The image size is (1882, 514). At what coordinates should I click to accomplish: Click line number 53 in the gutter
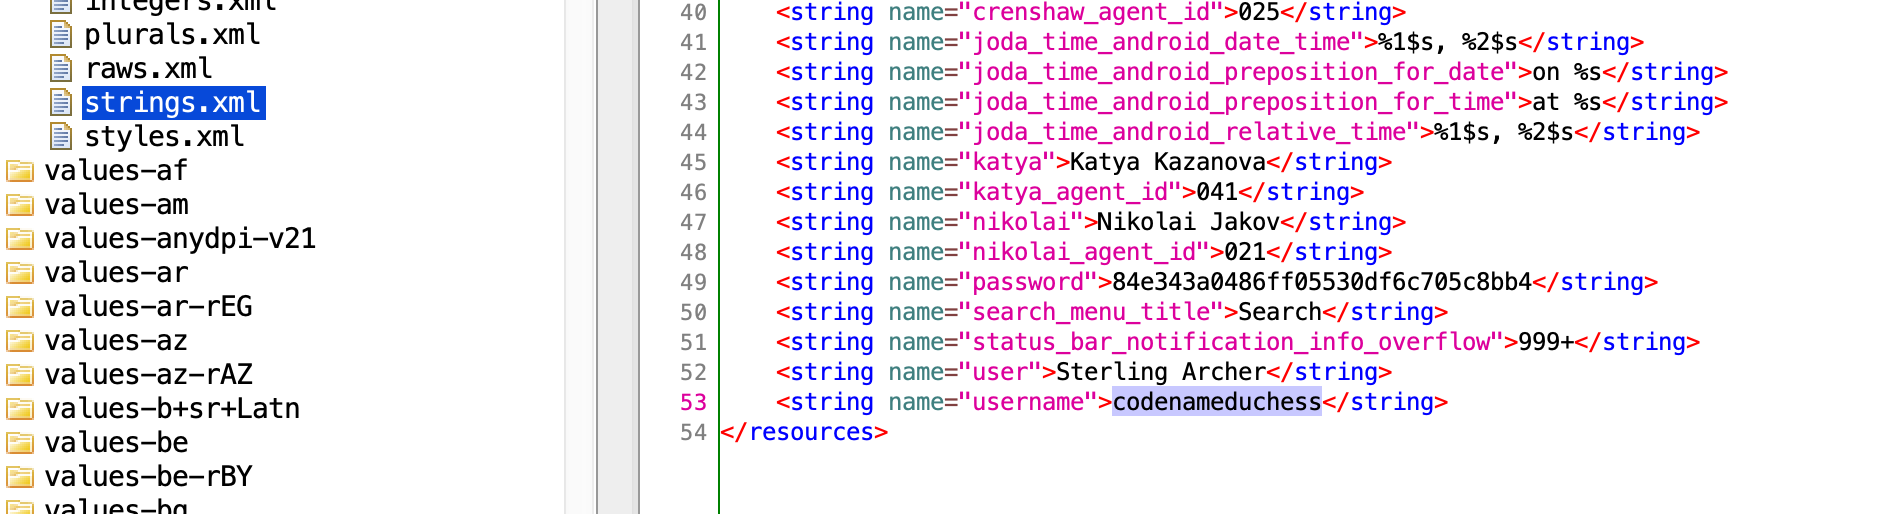point(693,403)
